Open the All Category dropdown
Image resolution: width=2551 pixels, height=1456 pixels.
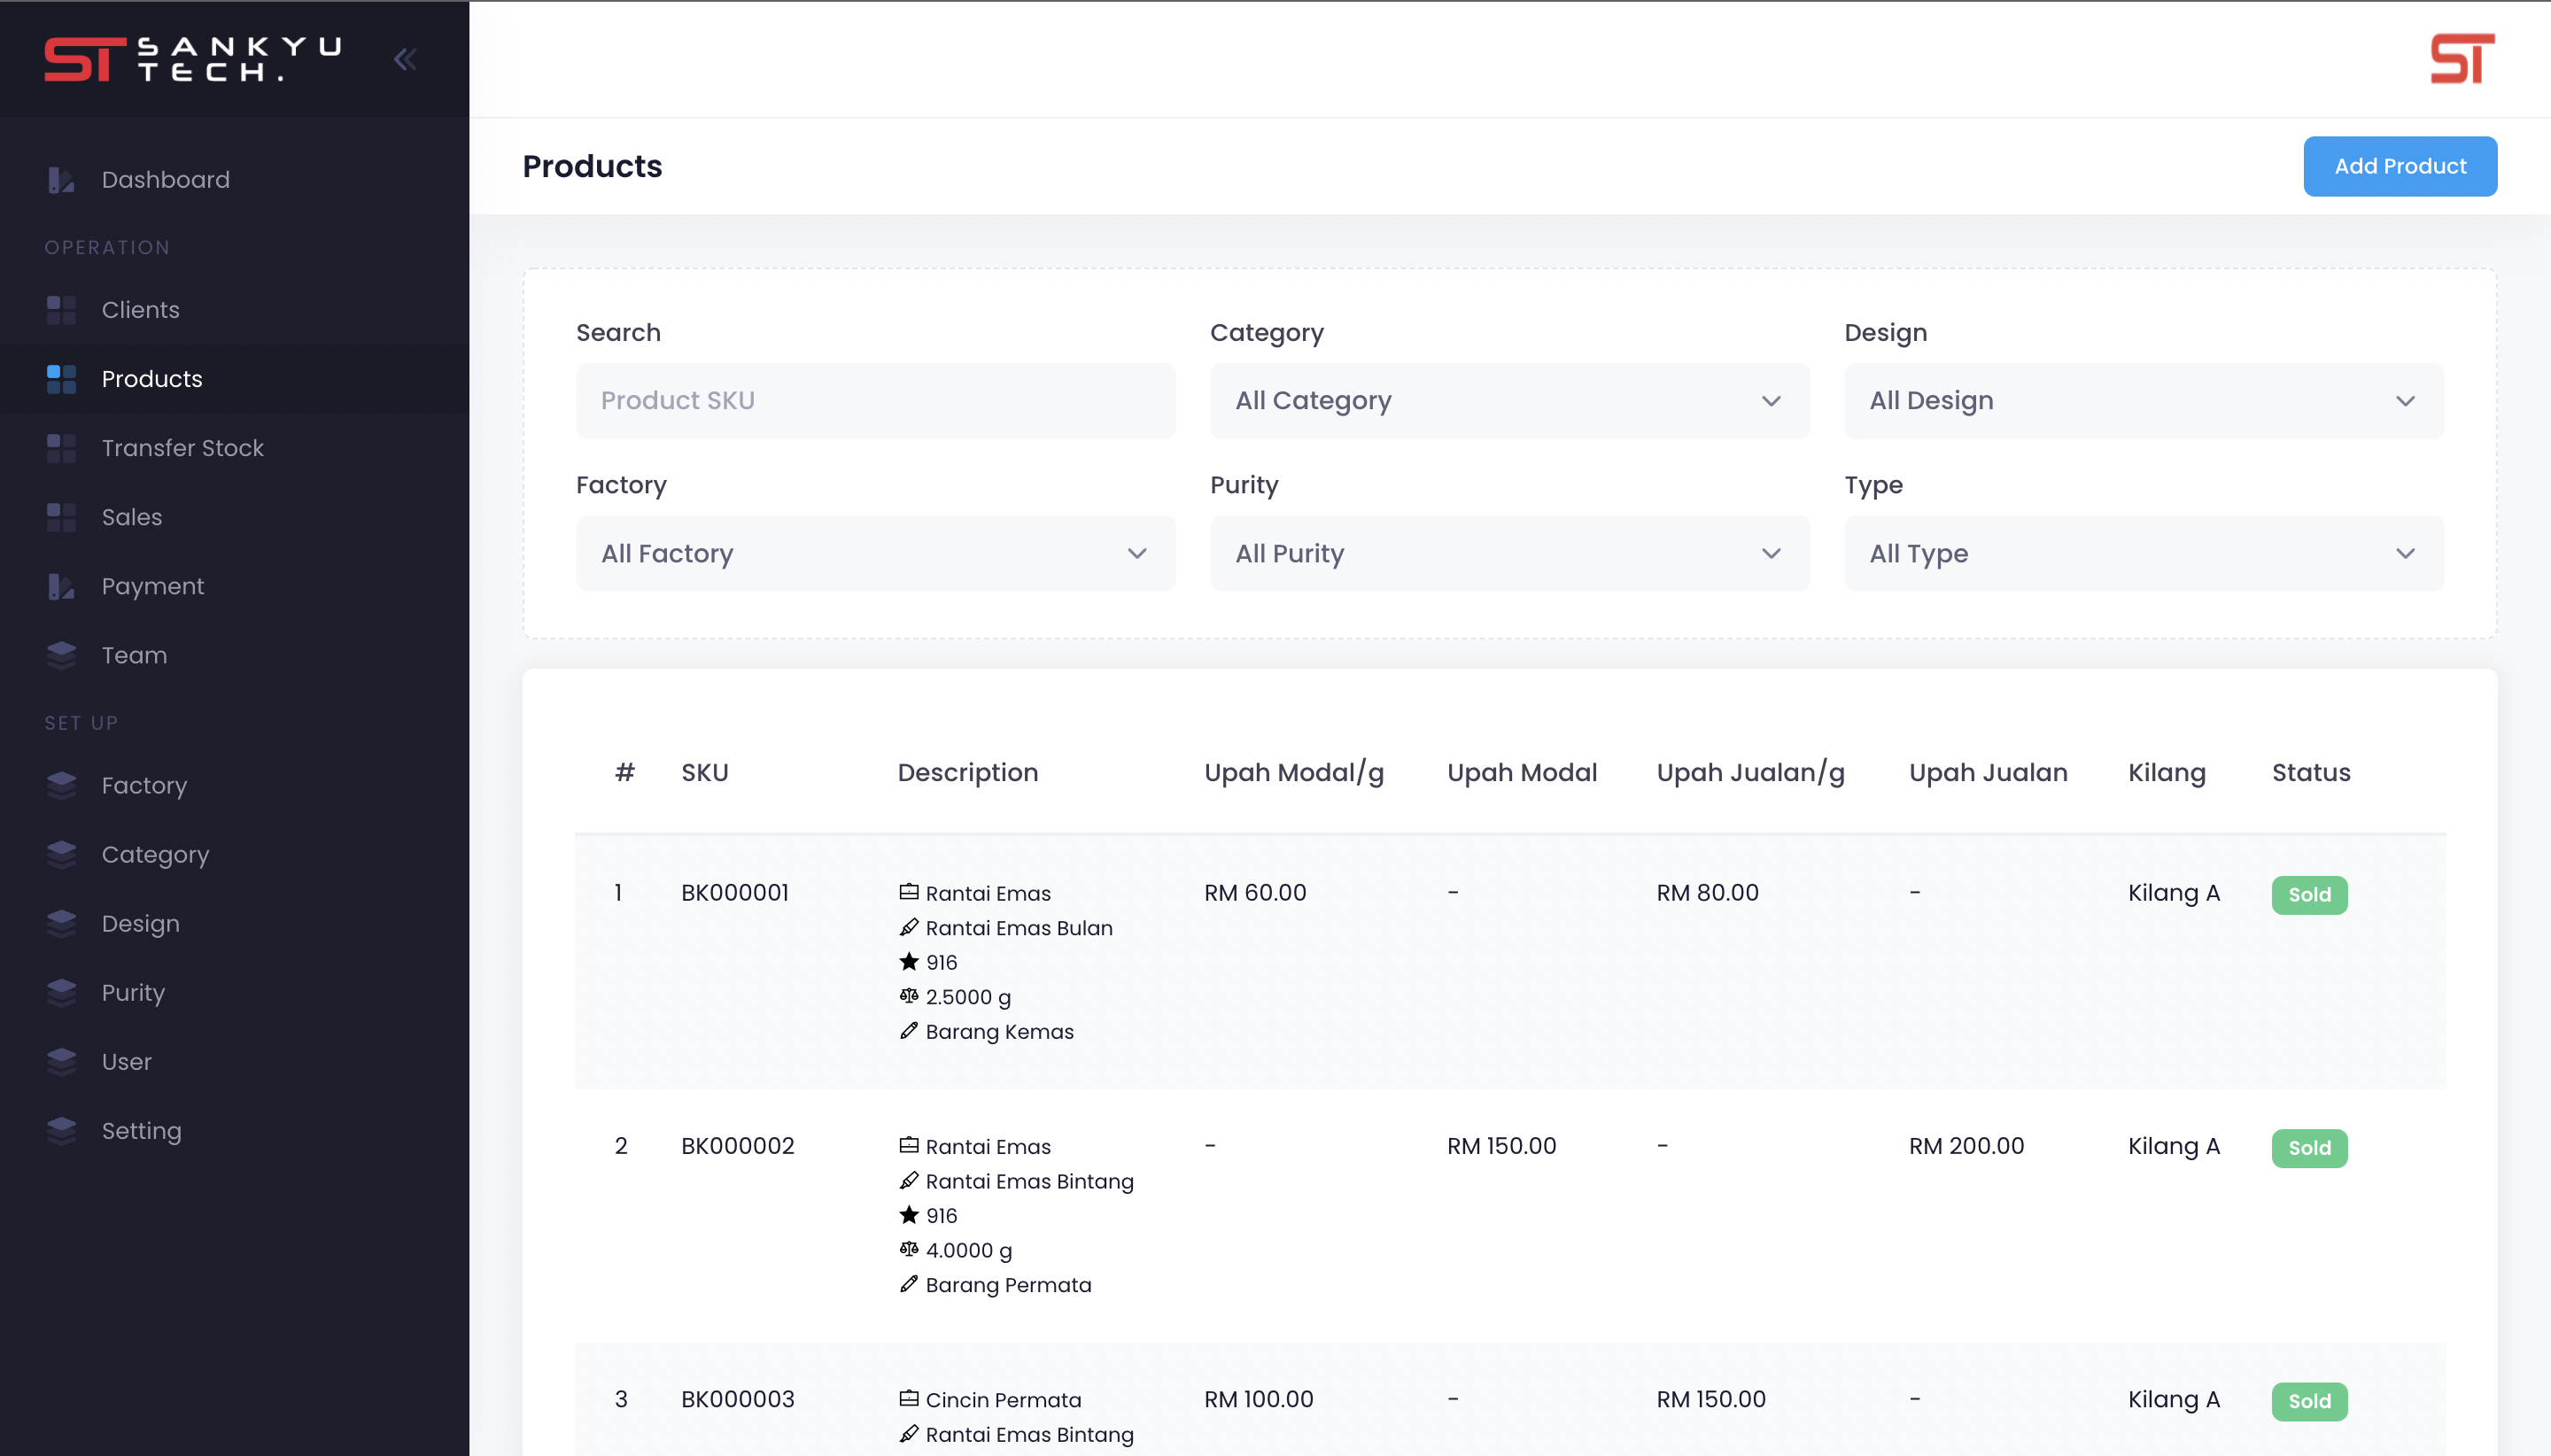[1509, 401]
